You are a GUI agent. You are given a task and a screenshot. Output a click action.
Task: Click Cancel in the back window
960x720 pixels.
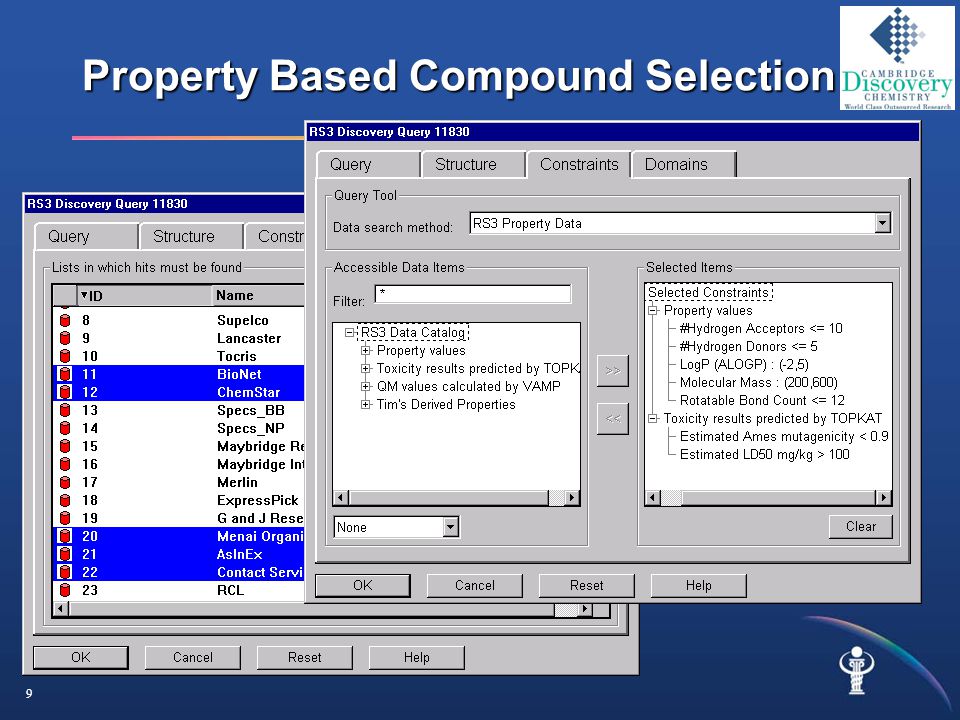pos(193,658)
